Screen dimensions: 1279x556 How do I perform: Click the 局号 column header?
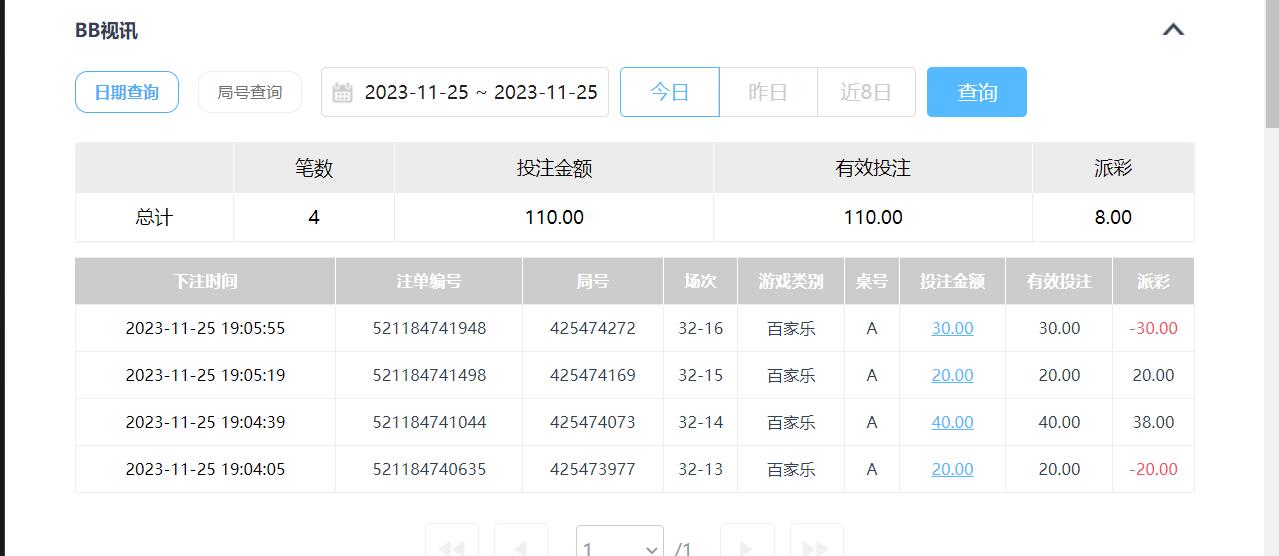(x=593, y=281)
